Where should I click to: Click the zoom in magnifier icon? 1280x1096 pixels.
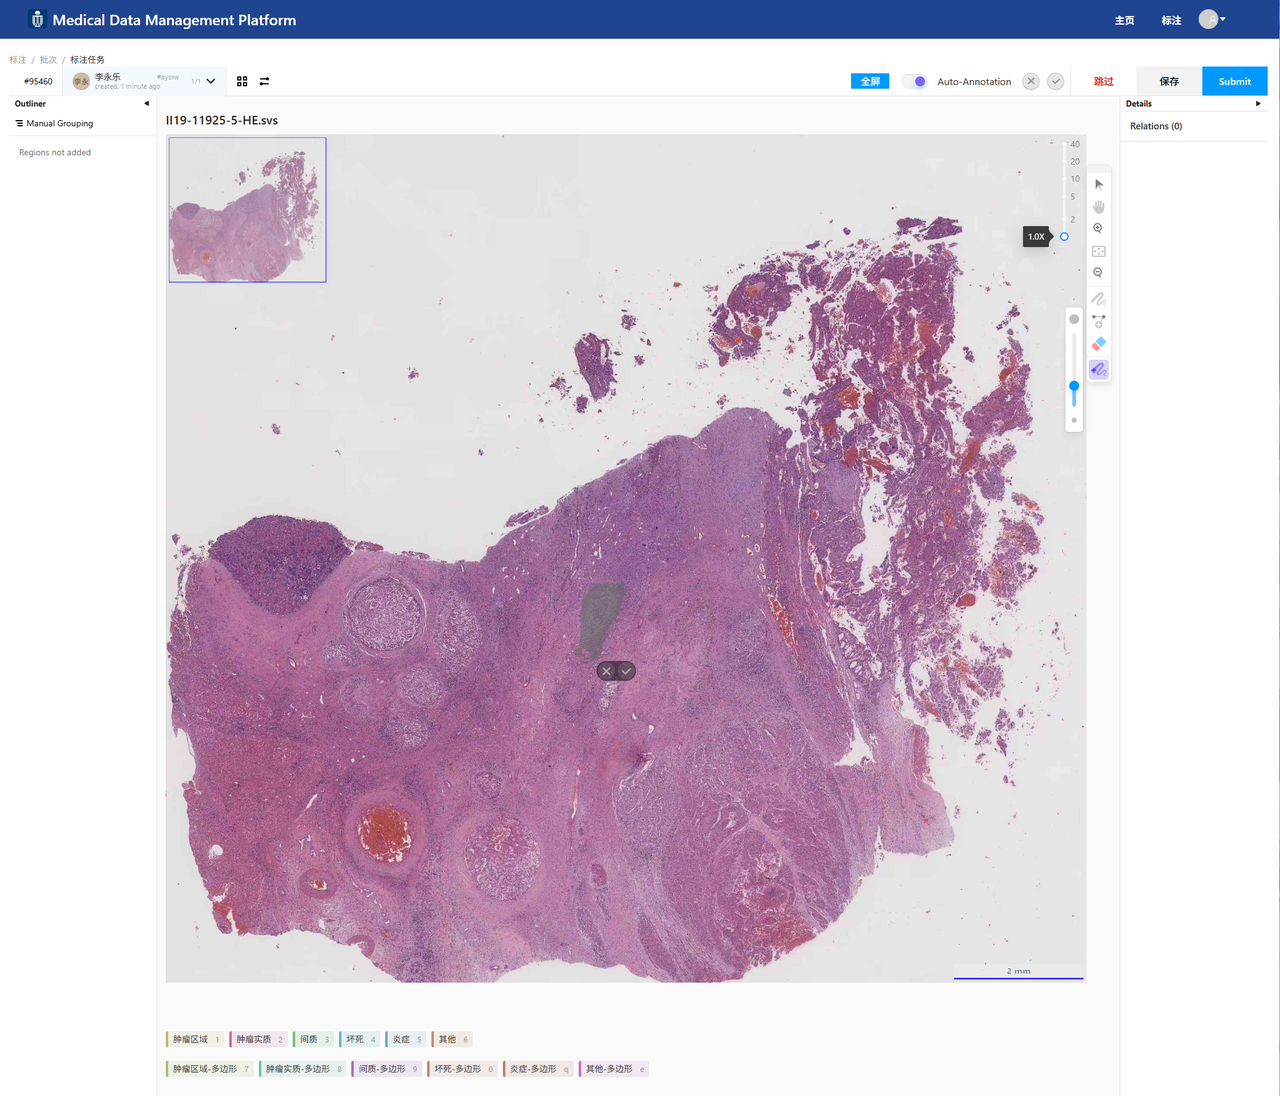(x=1098, y=229)
